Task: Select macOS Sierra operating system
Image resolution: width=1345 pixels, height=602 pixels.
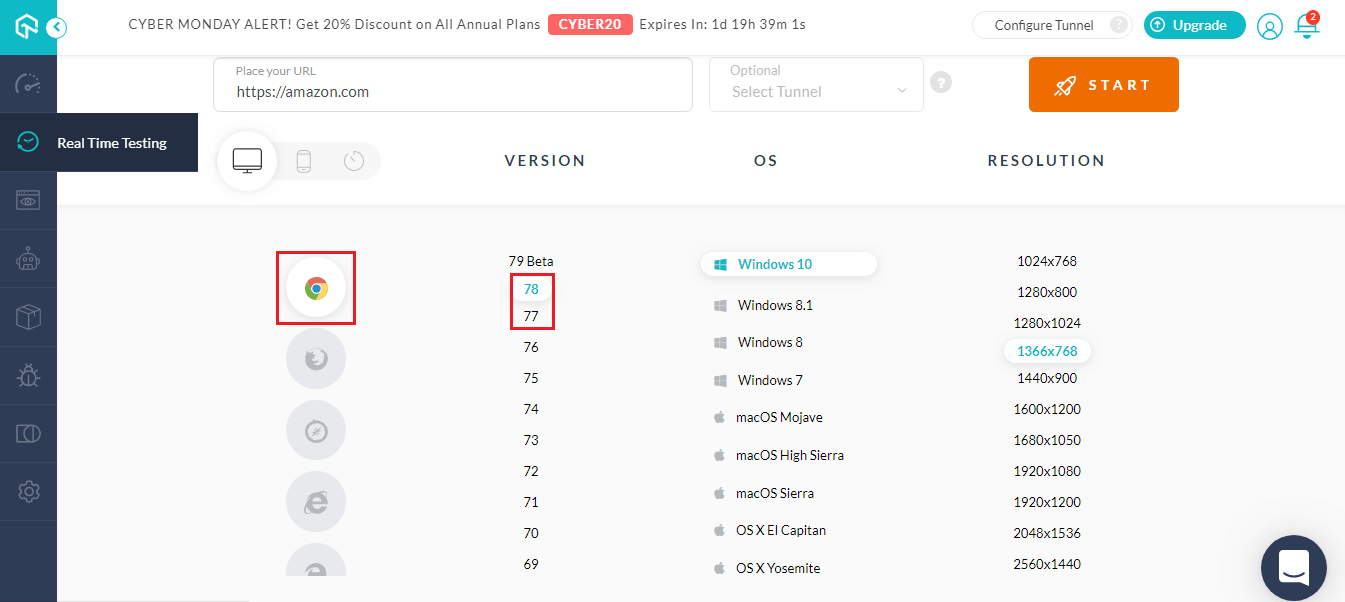Action: pos(763,493)
